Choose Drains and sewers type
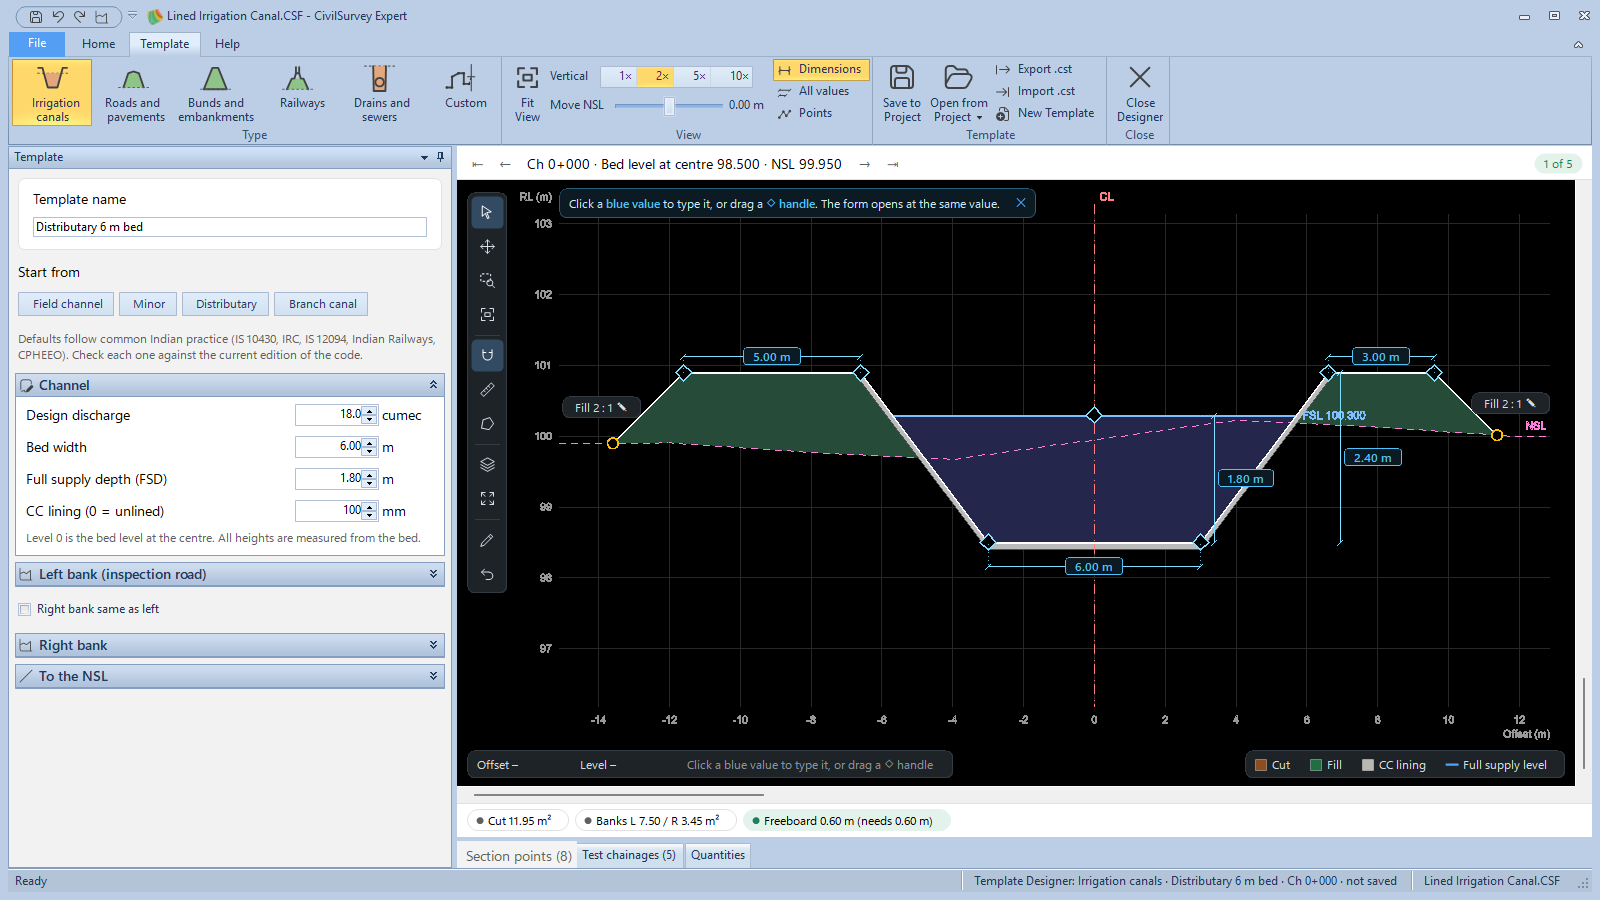The image size is (1600, 900). coord(381,94)
